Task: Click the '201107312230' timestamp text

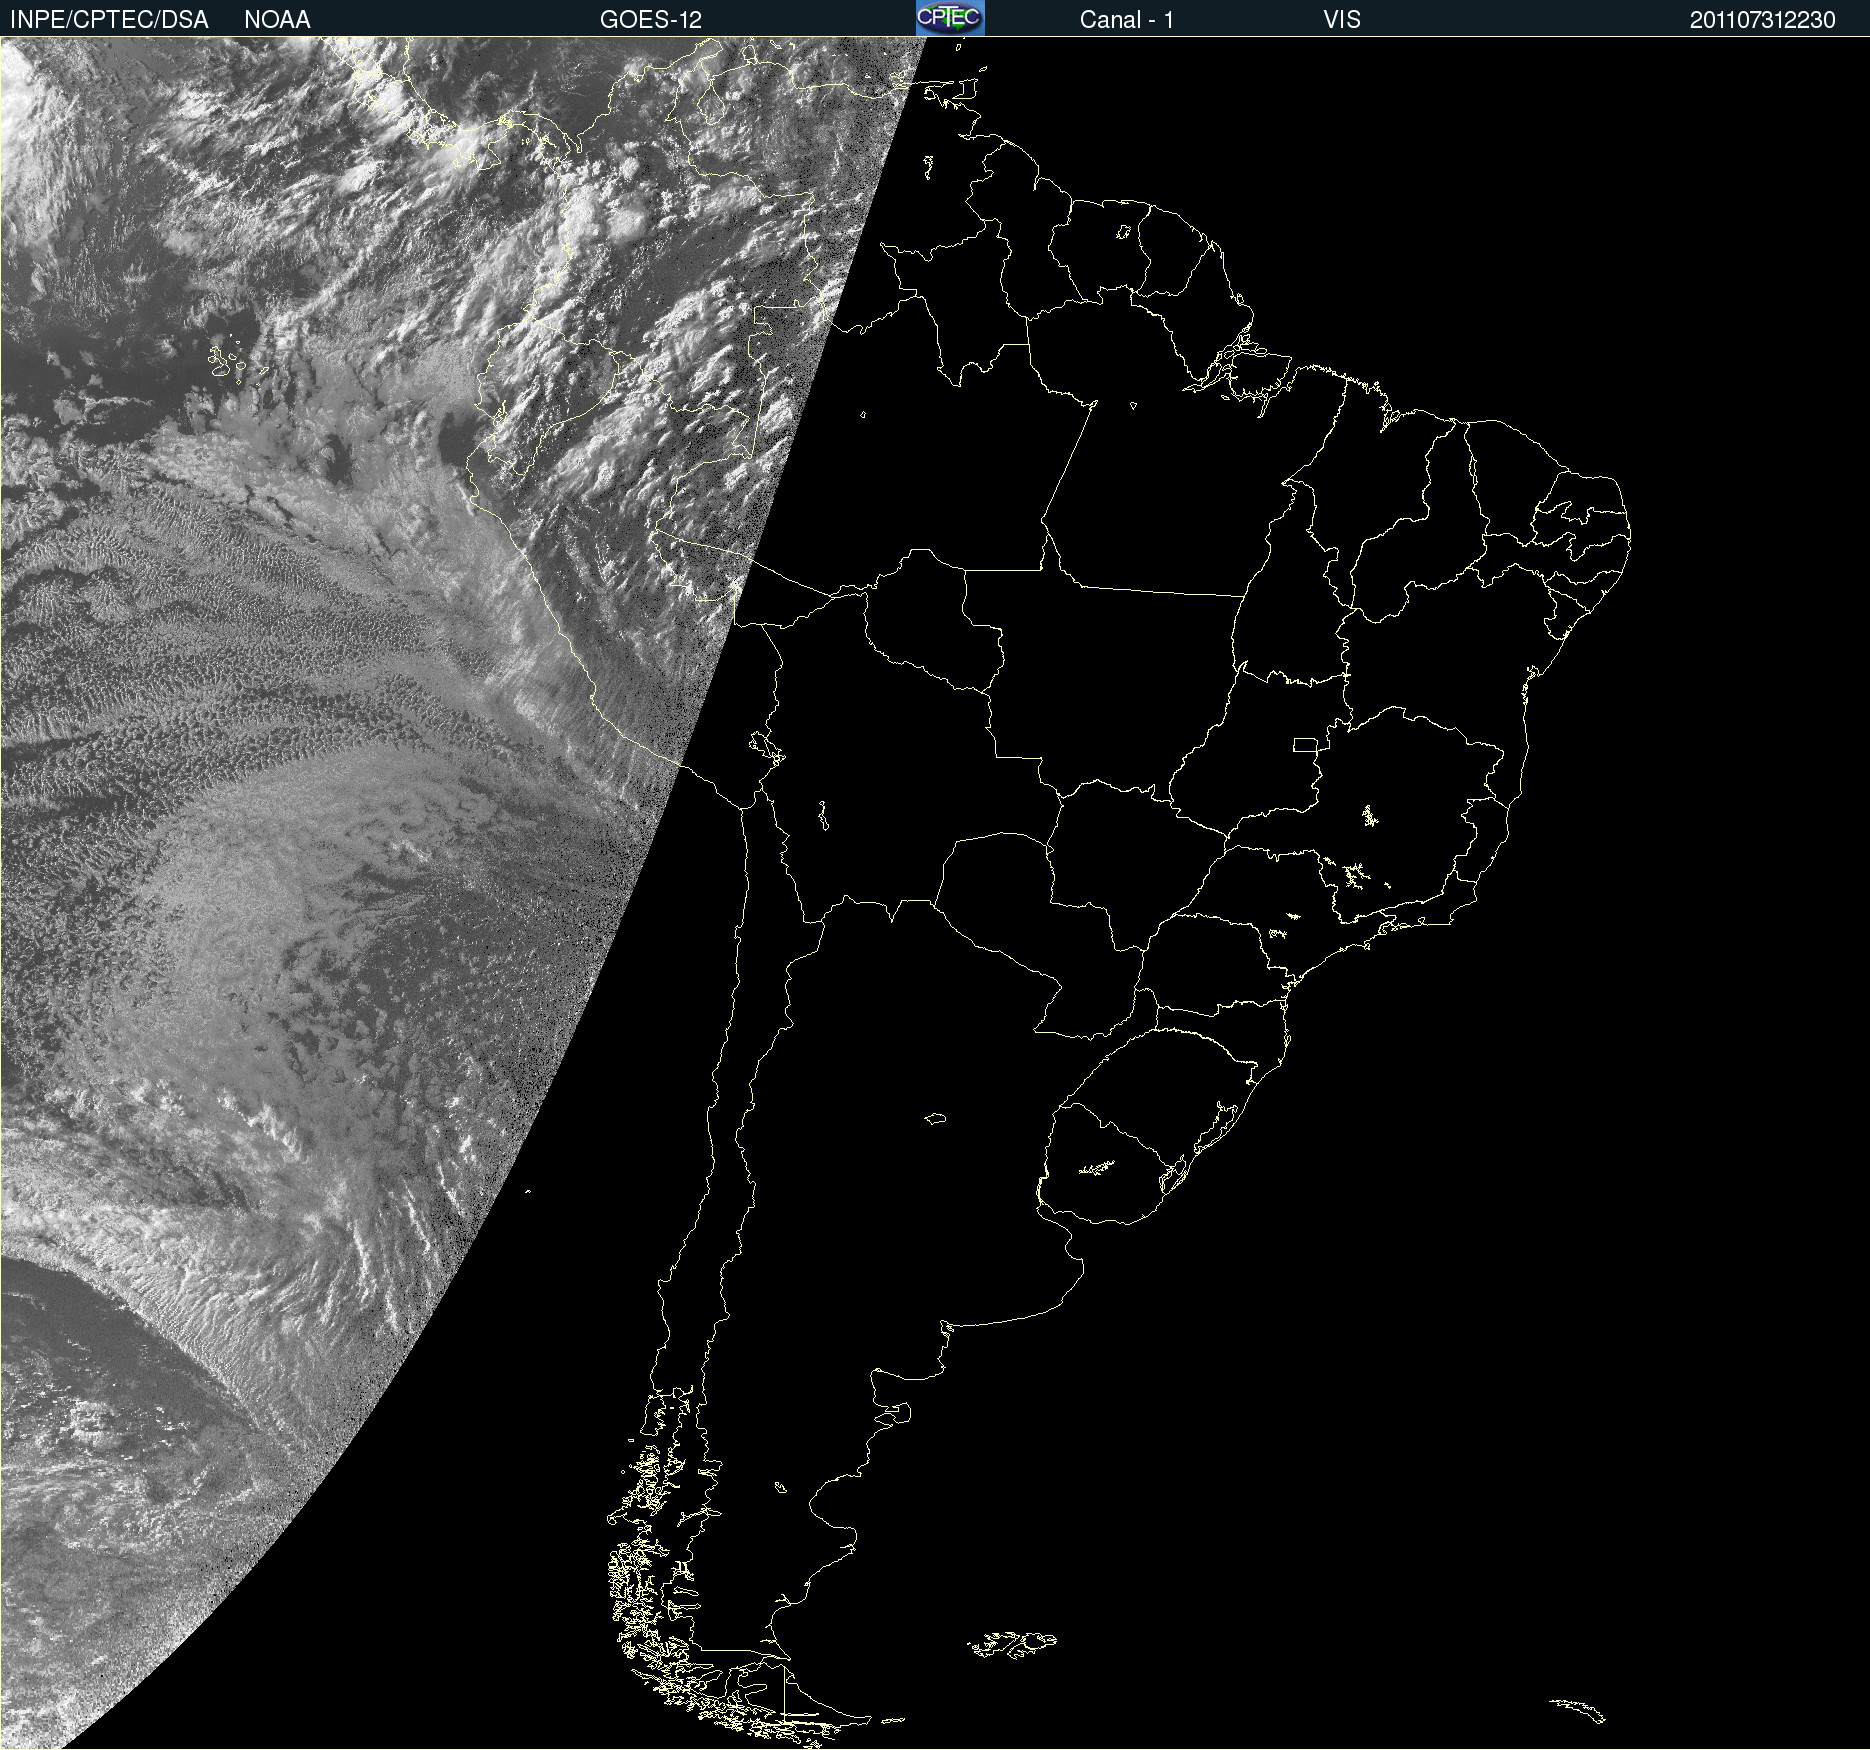Action: coord(1763,20)
